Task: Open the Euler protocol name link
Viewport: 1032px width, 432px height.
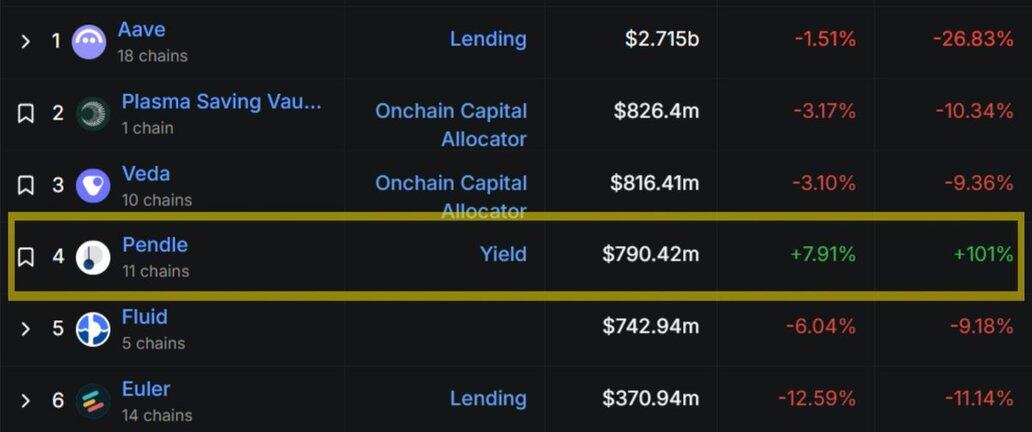Action: 146,389
